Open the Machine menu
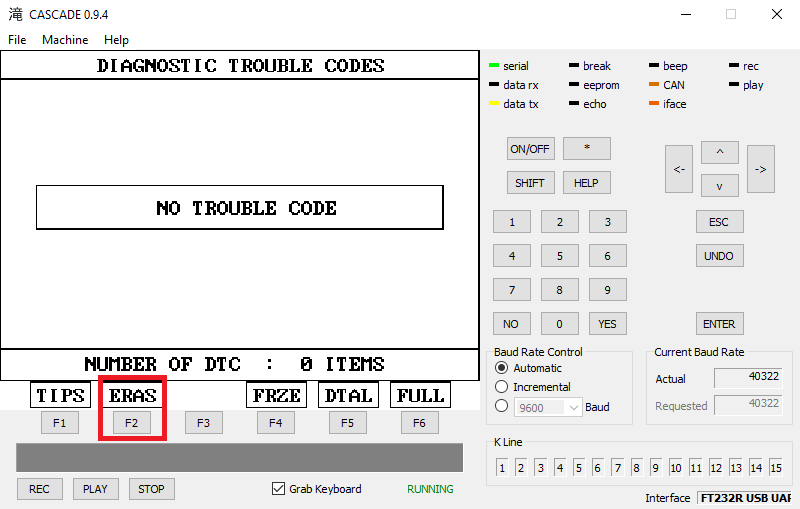This screenshot has height=509, width=800. coord(65,40)
